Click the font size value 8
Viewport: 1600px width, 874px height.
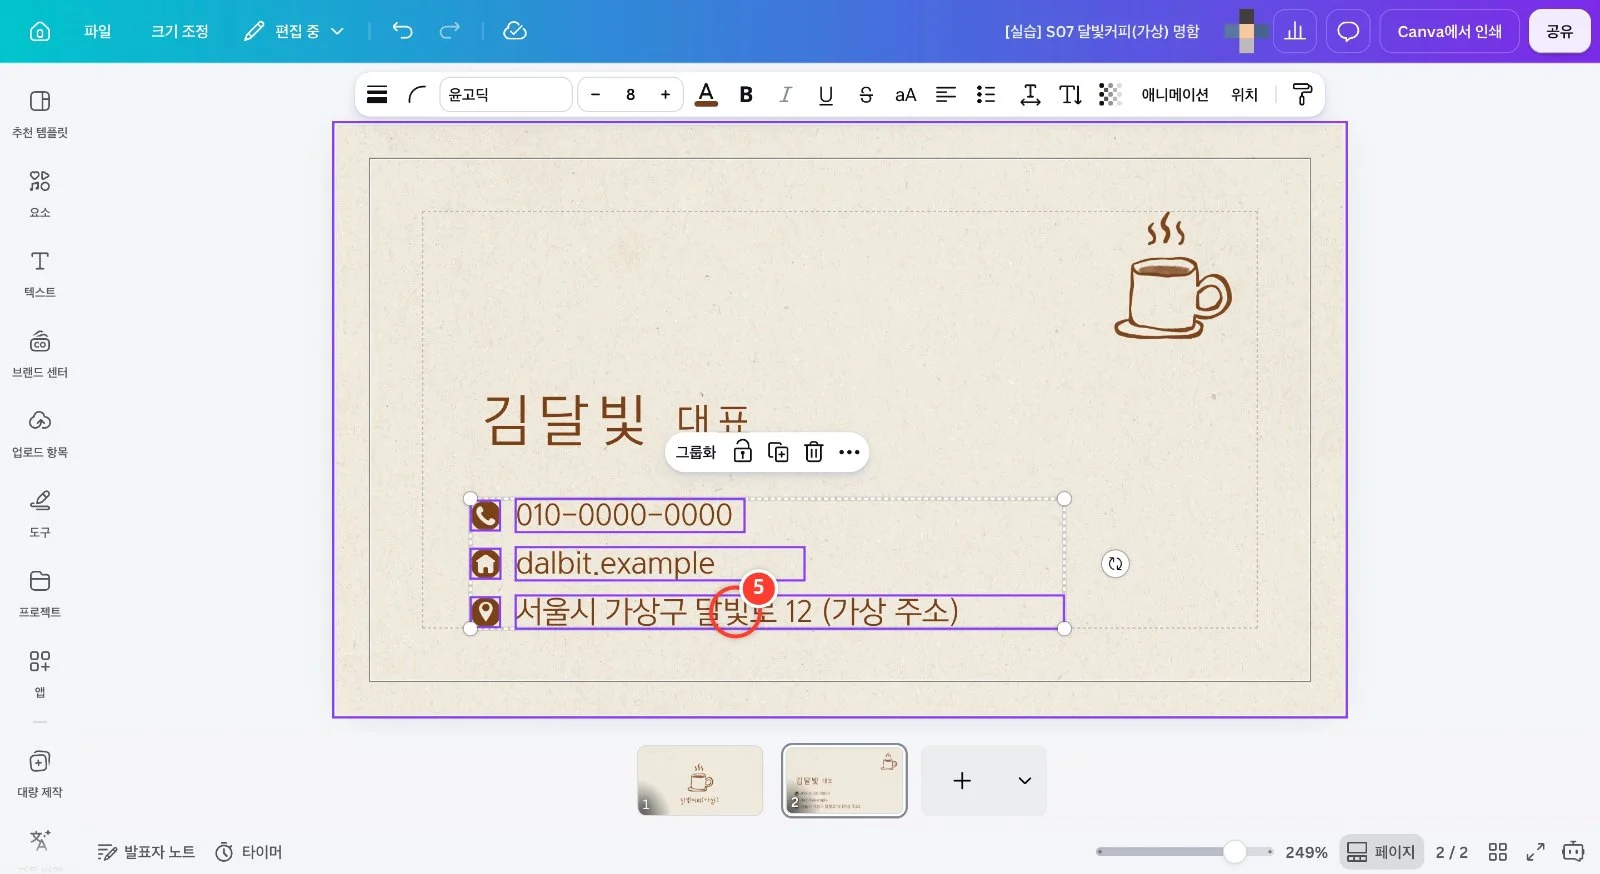click(630, 94)
